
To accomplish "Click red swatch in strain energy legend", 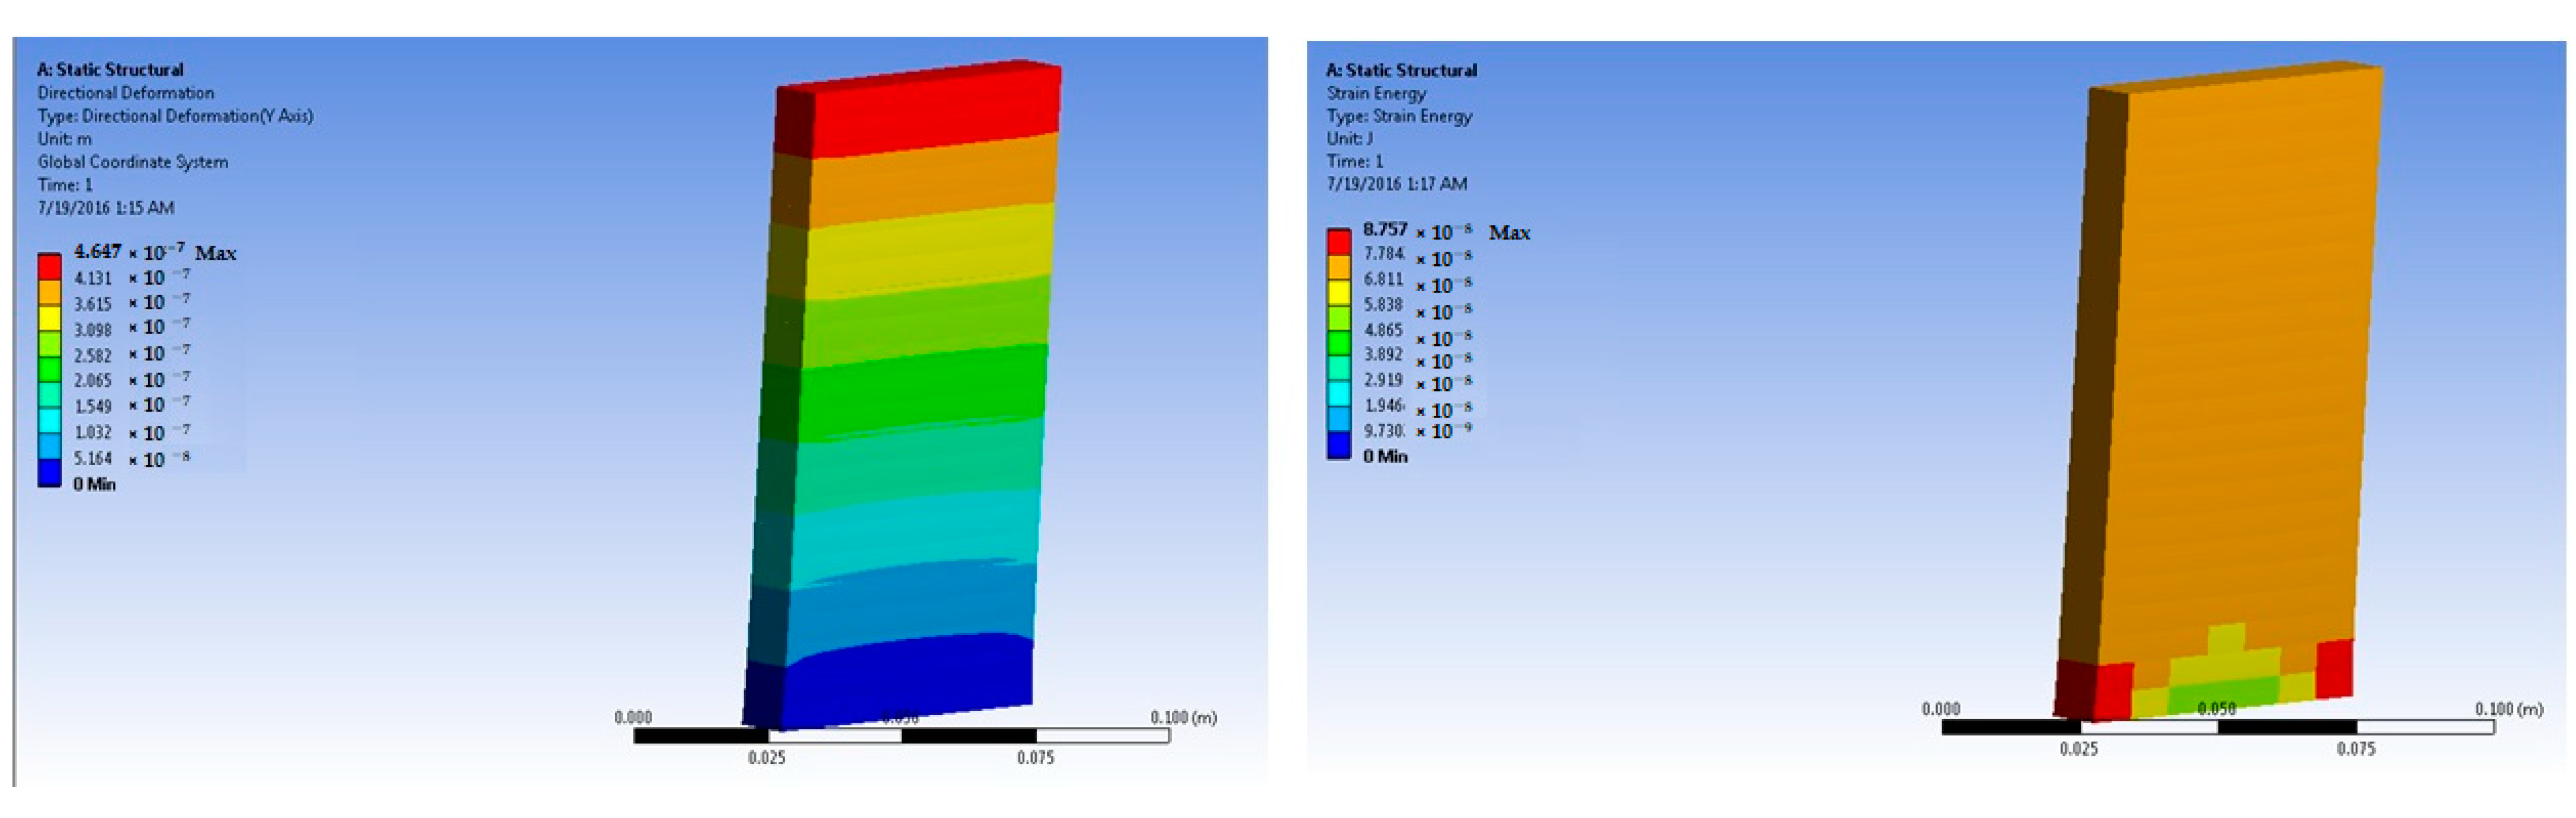I will [x=1338, y=241].
